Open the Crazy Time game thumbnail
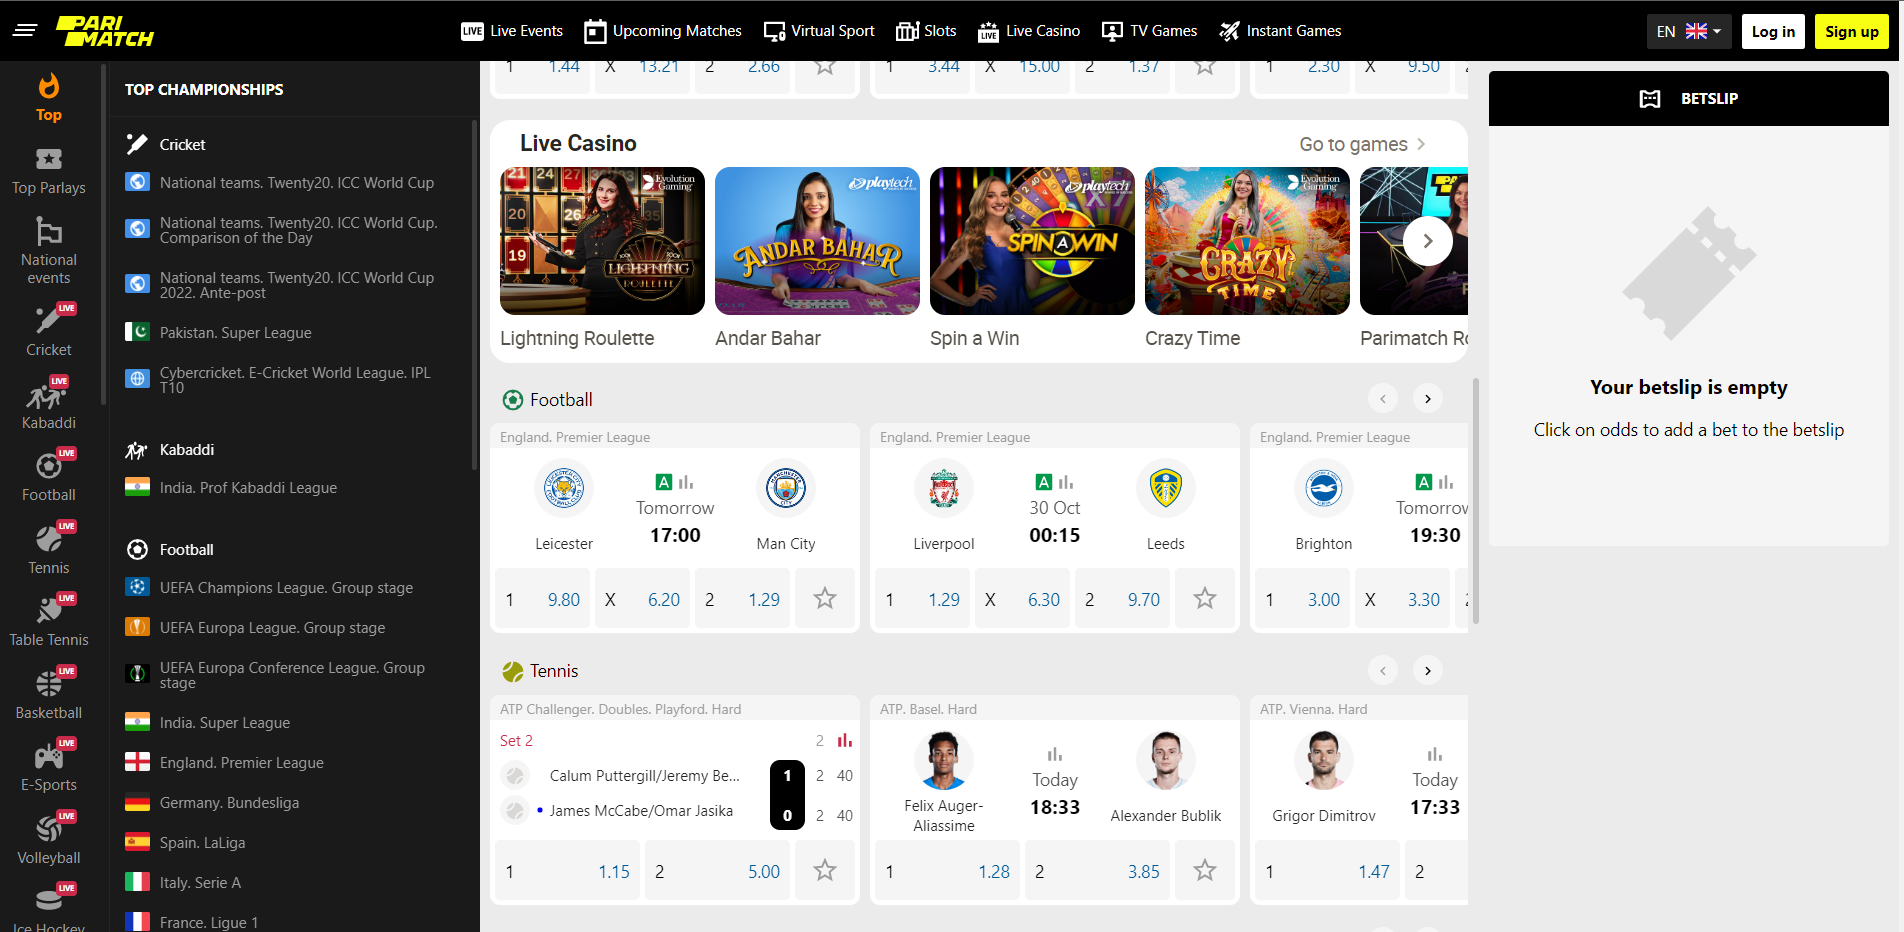The image size is (1904, 932). pyautogui.click(x=1246, y=241)
